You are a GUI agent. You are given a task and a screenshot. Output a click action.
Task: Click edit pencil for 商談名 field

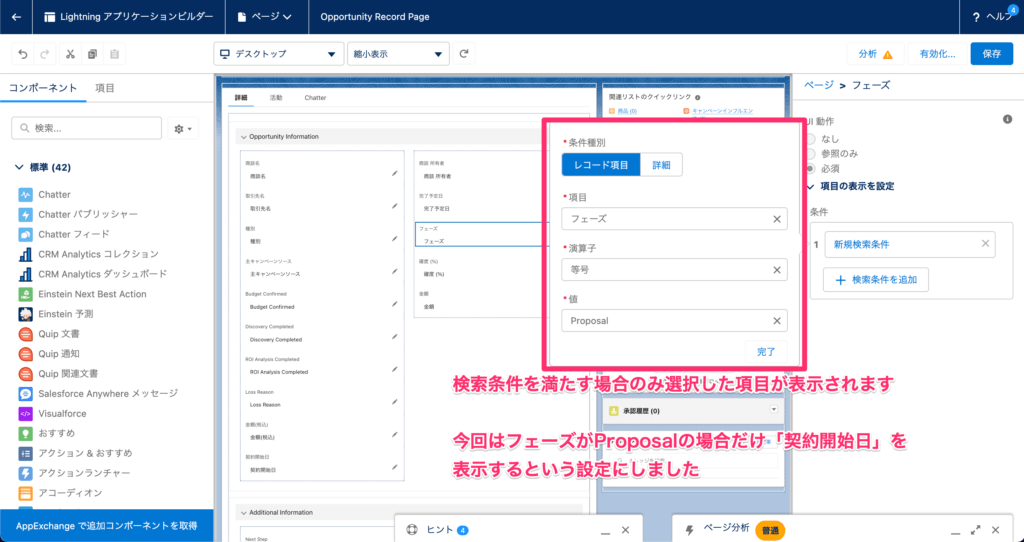394,174
